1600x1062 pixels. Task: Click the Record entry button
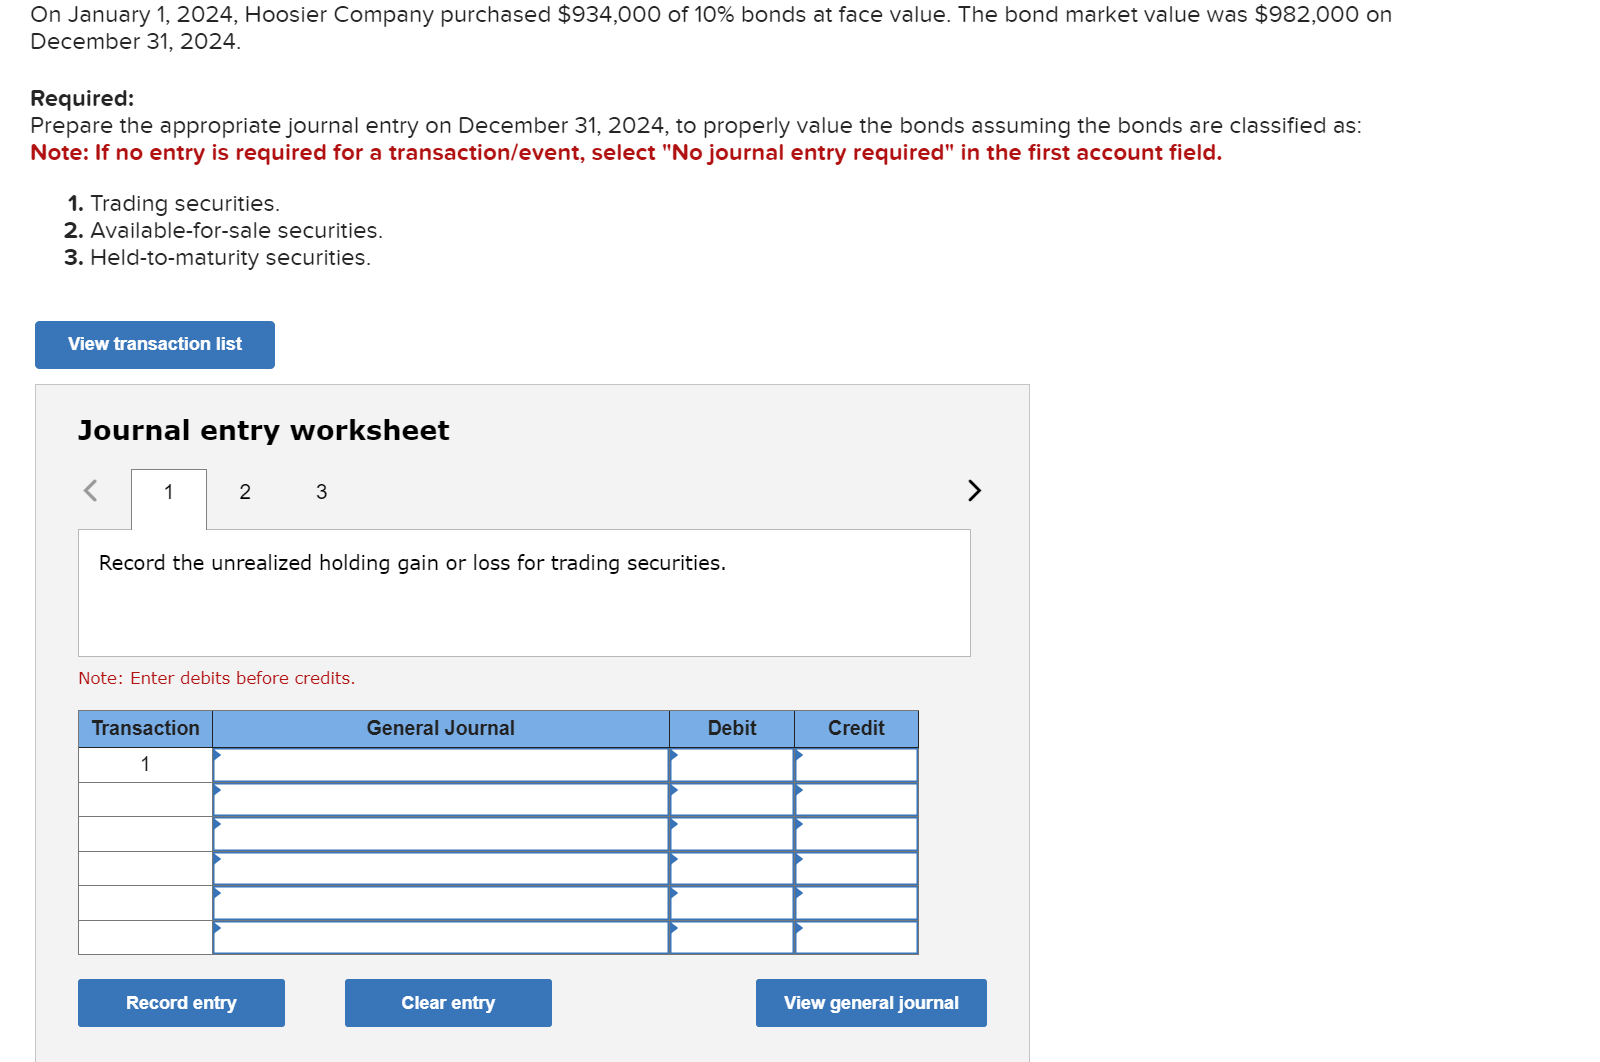pyautogui.click(x=180, y=1002)
